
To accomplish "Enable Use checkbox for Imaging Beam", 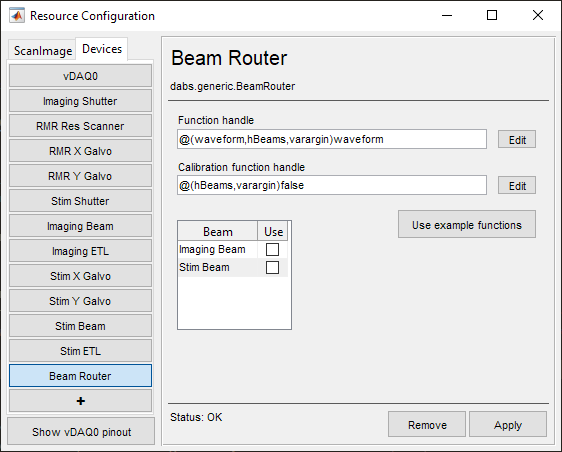I will click(x=272, y=249).
